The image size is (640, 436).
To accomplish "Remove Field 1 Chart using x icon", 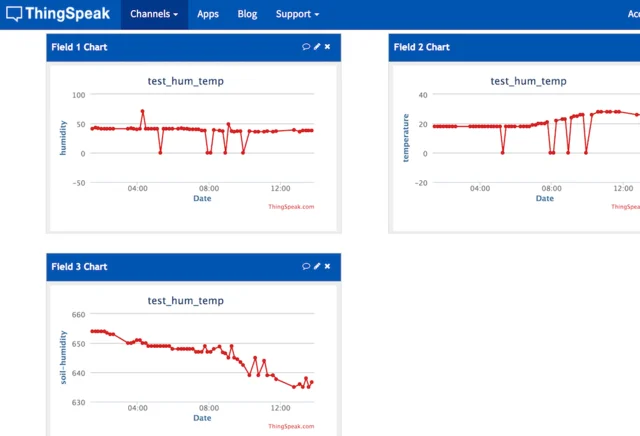I will tap(327, 47).
